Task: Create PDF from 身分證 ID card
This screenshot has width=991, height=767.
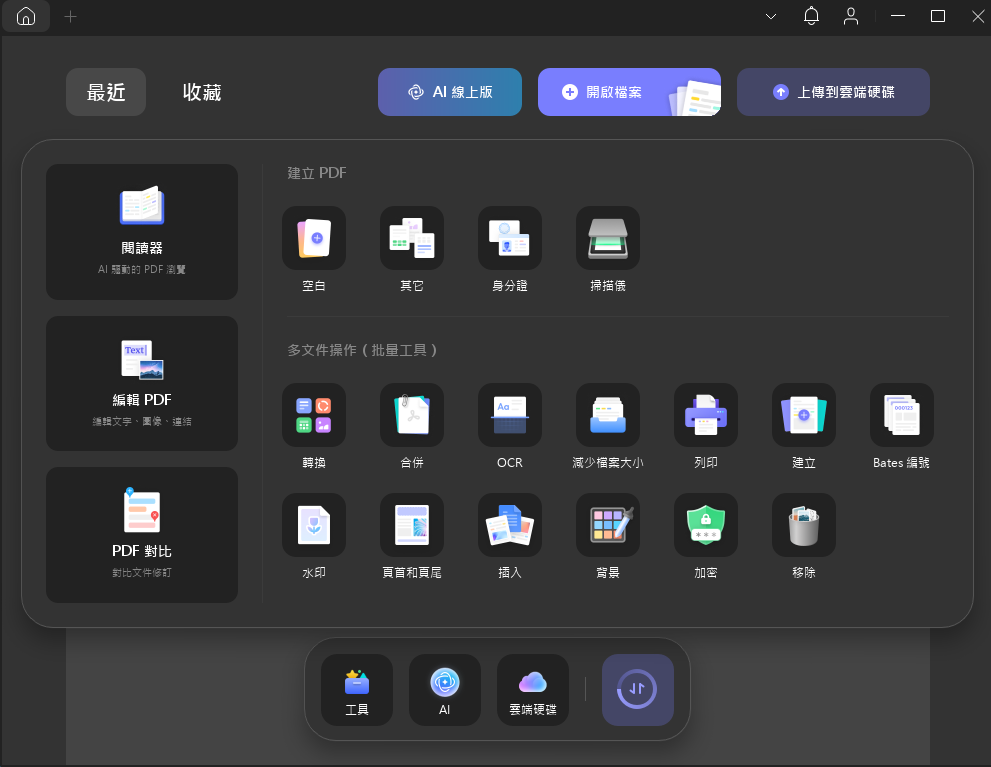Action: coord(510,239)
